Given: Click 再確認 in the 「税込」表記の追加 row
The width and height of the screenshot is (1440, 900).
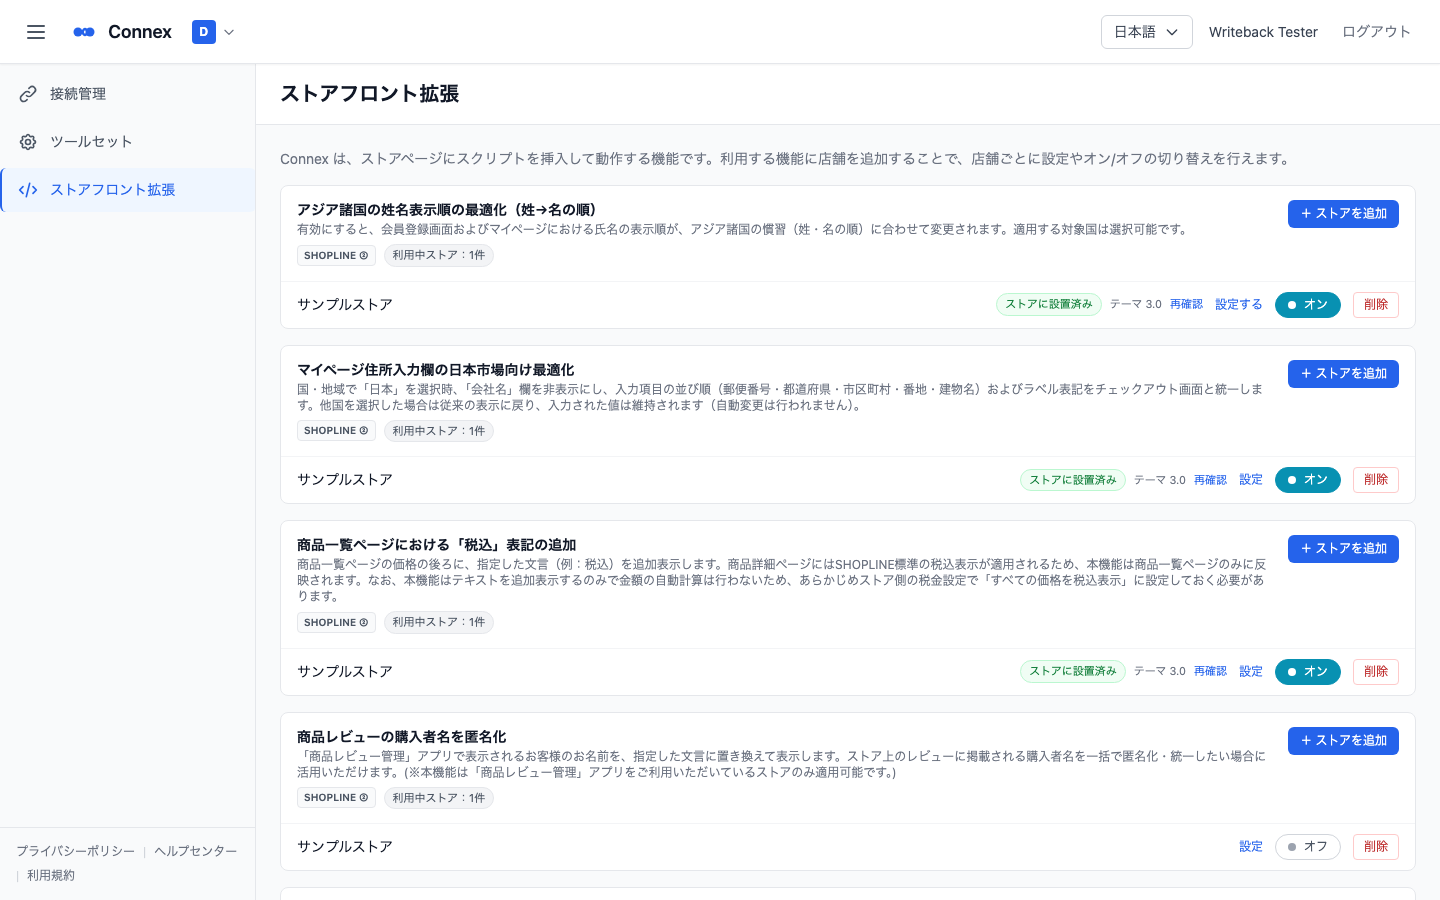Looking at the screenshot, I should [x=1210, y=672].
